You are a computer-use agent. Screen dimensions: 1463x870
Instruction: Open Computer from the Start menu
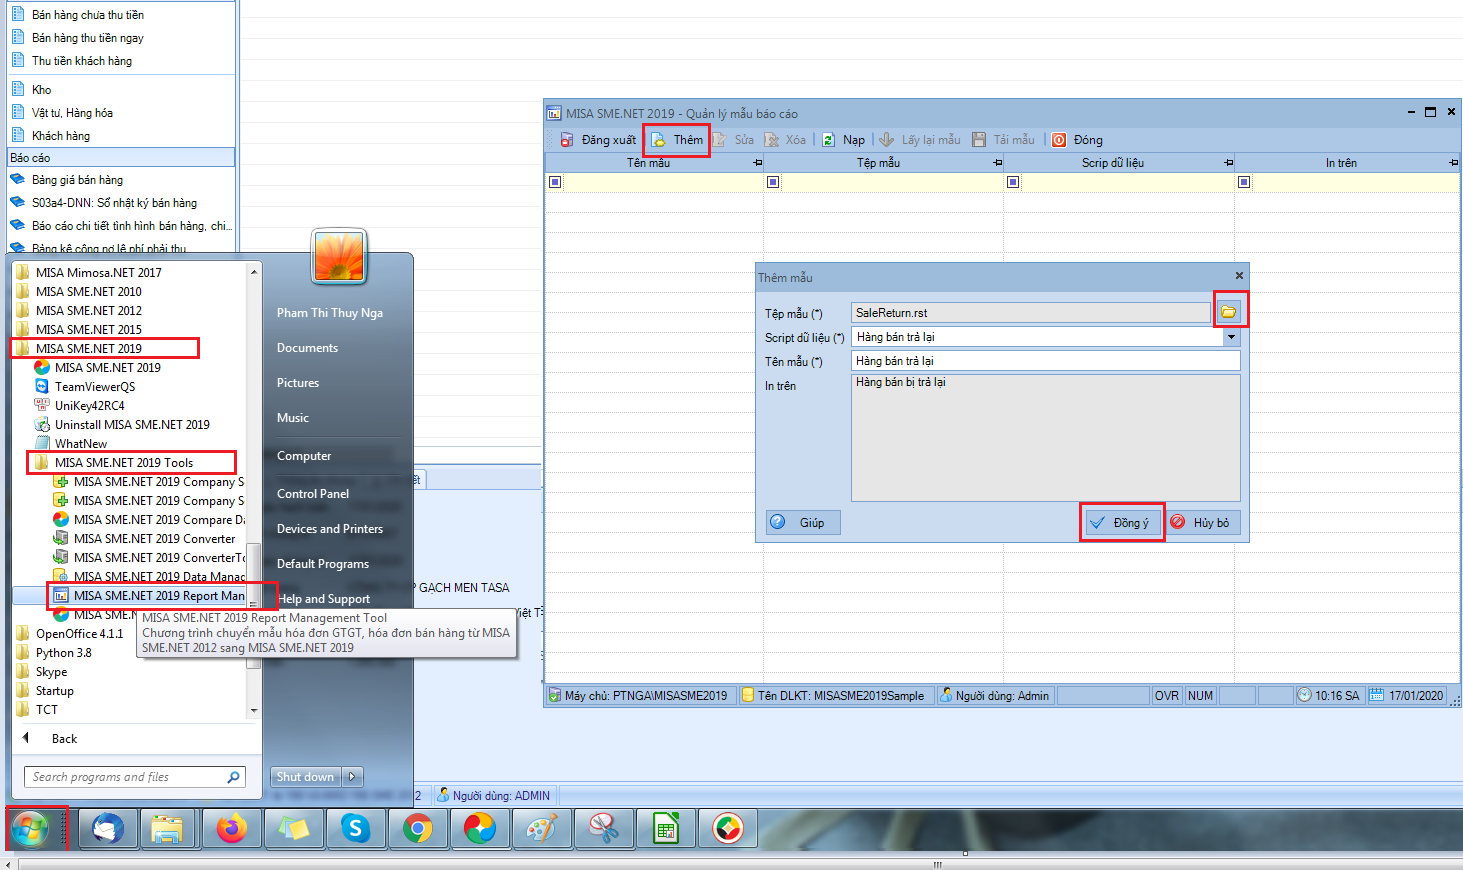304,456
